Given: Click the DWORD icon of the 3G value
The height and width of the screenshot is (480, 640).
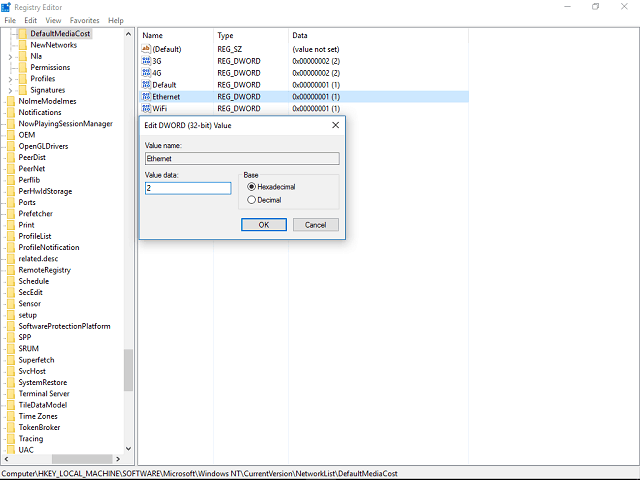Looking at the screenshot, I should click(x=146, y=61).
